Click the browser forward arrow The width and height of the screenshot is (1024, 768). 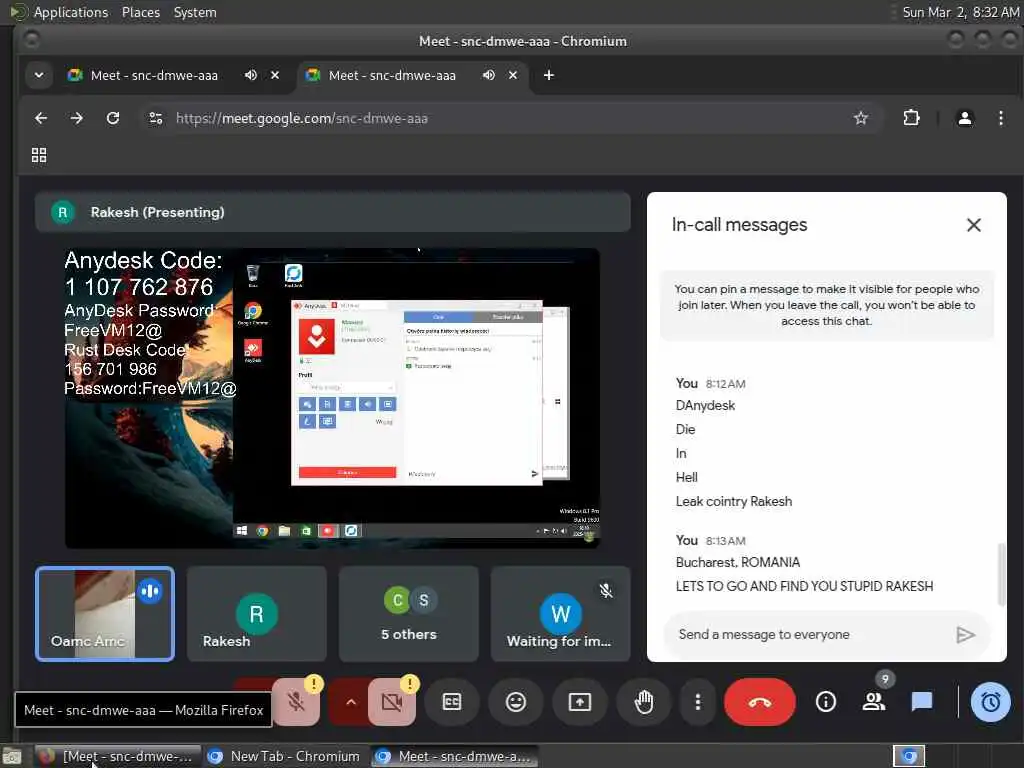pos(77,118)
